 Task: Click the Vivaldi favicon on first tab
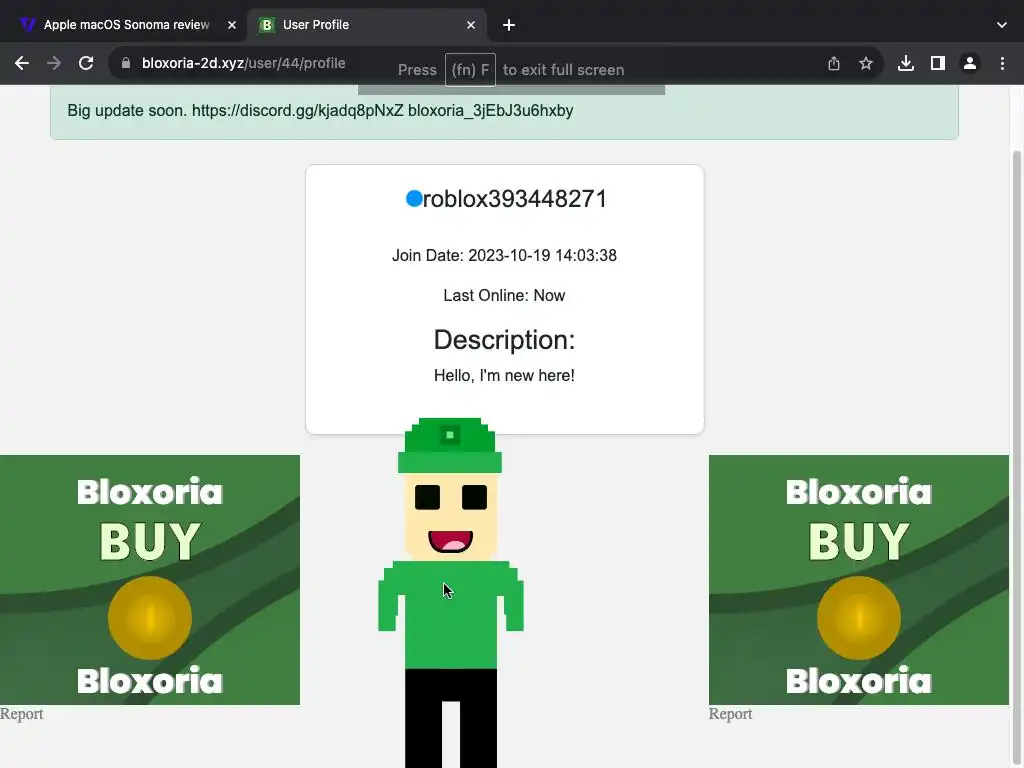(27, 25)
